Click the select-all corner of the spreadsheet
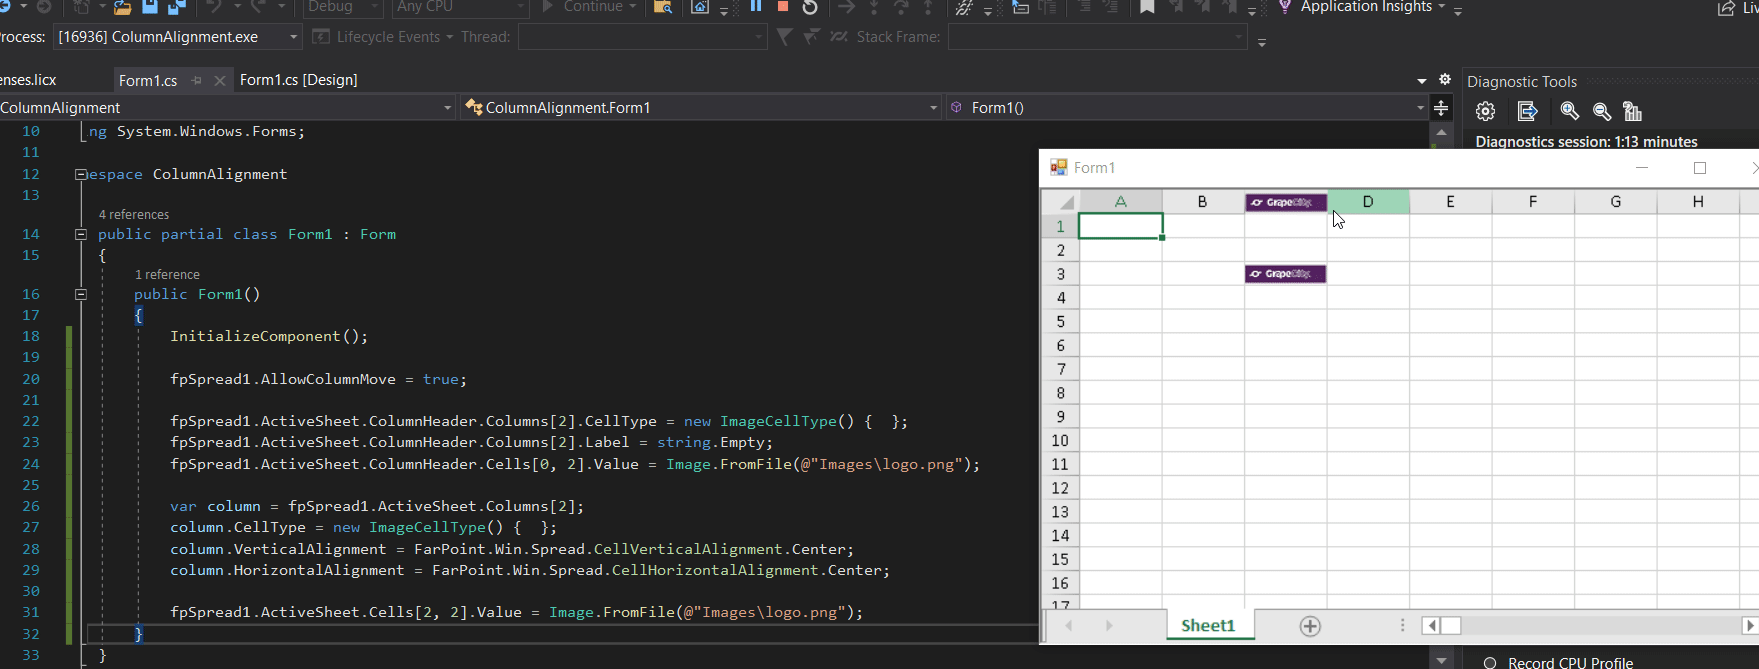Image resolution: width=1759 pixels, height=669 pixels. click(1061, 202)
